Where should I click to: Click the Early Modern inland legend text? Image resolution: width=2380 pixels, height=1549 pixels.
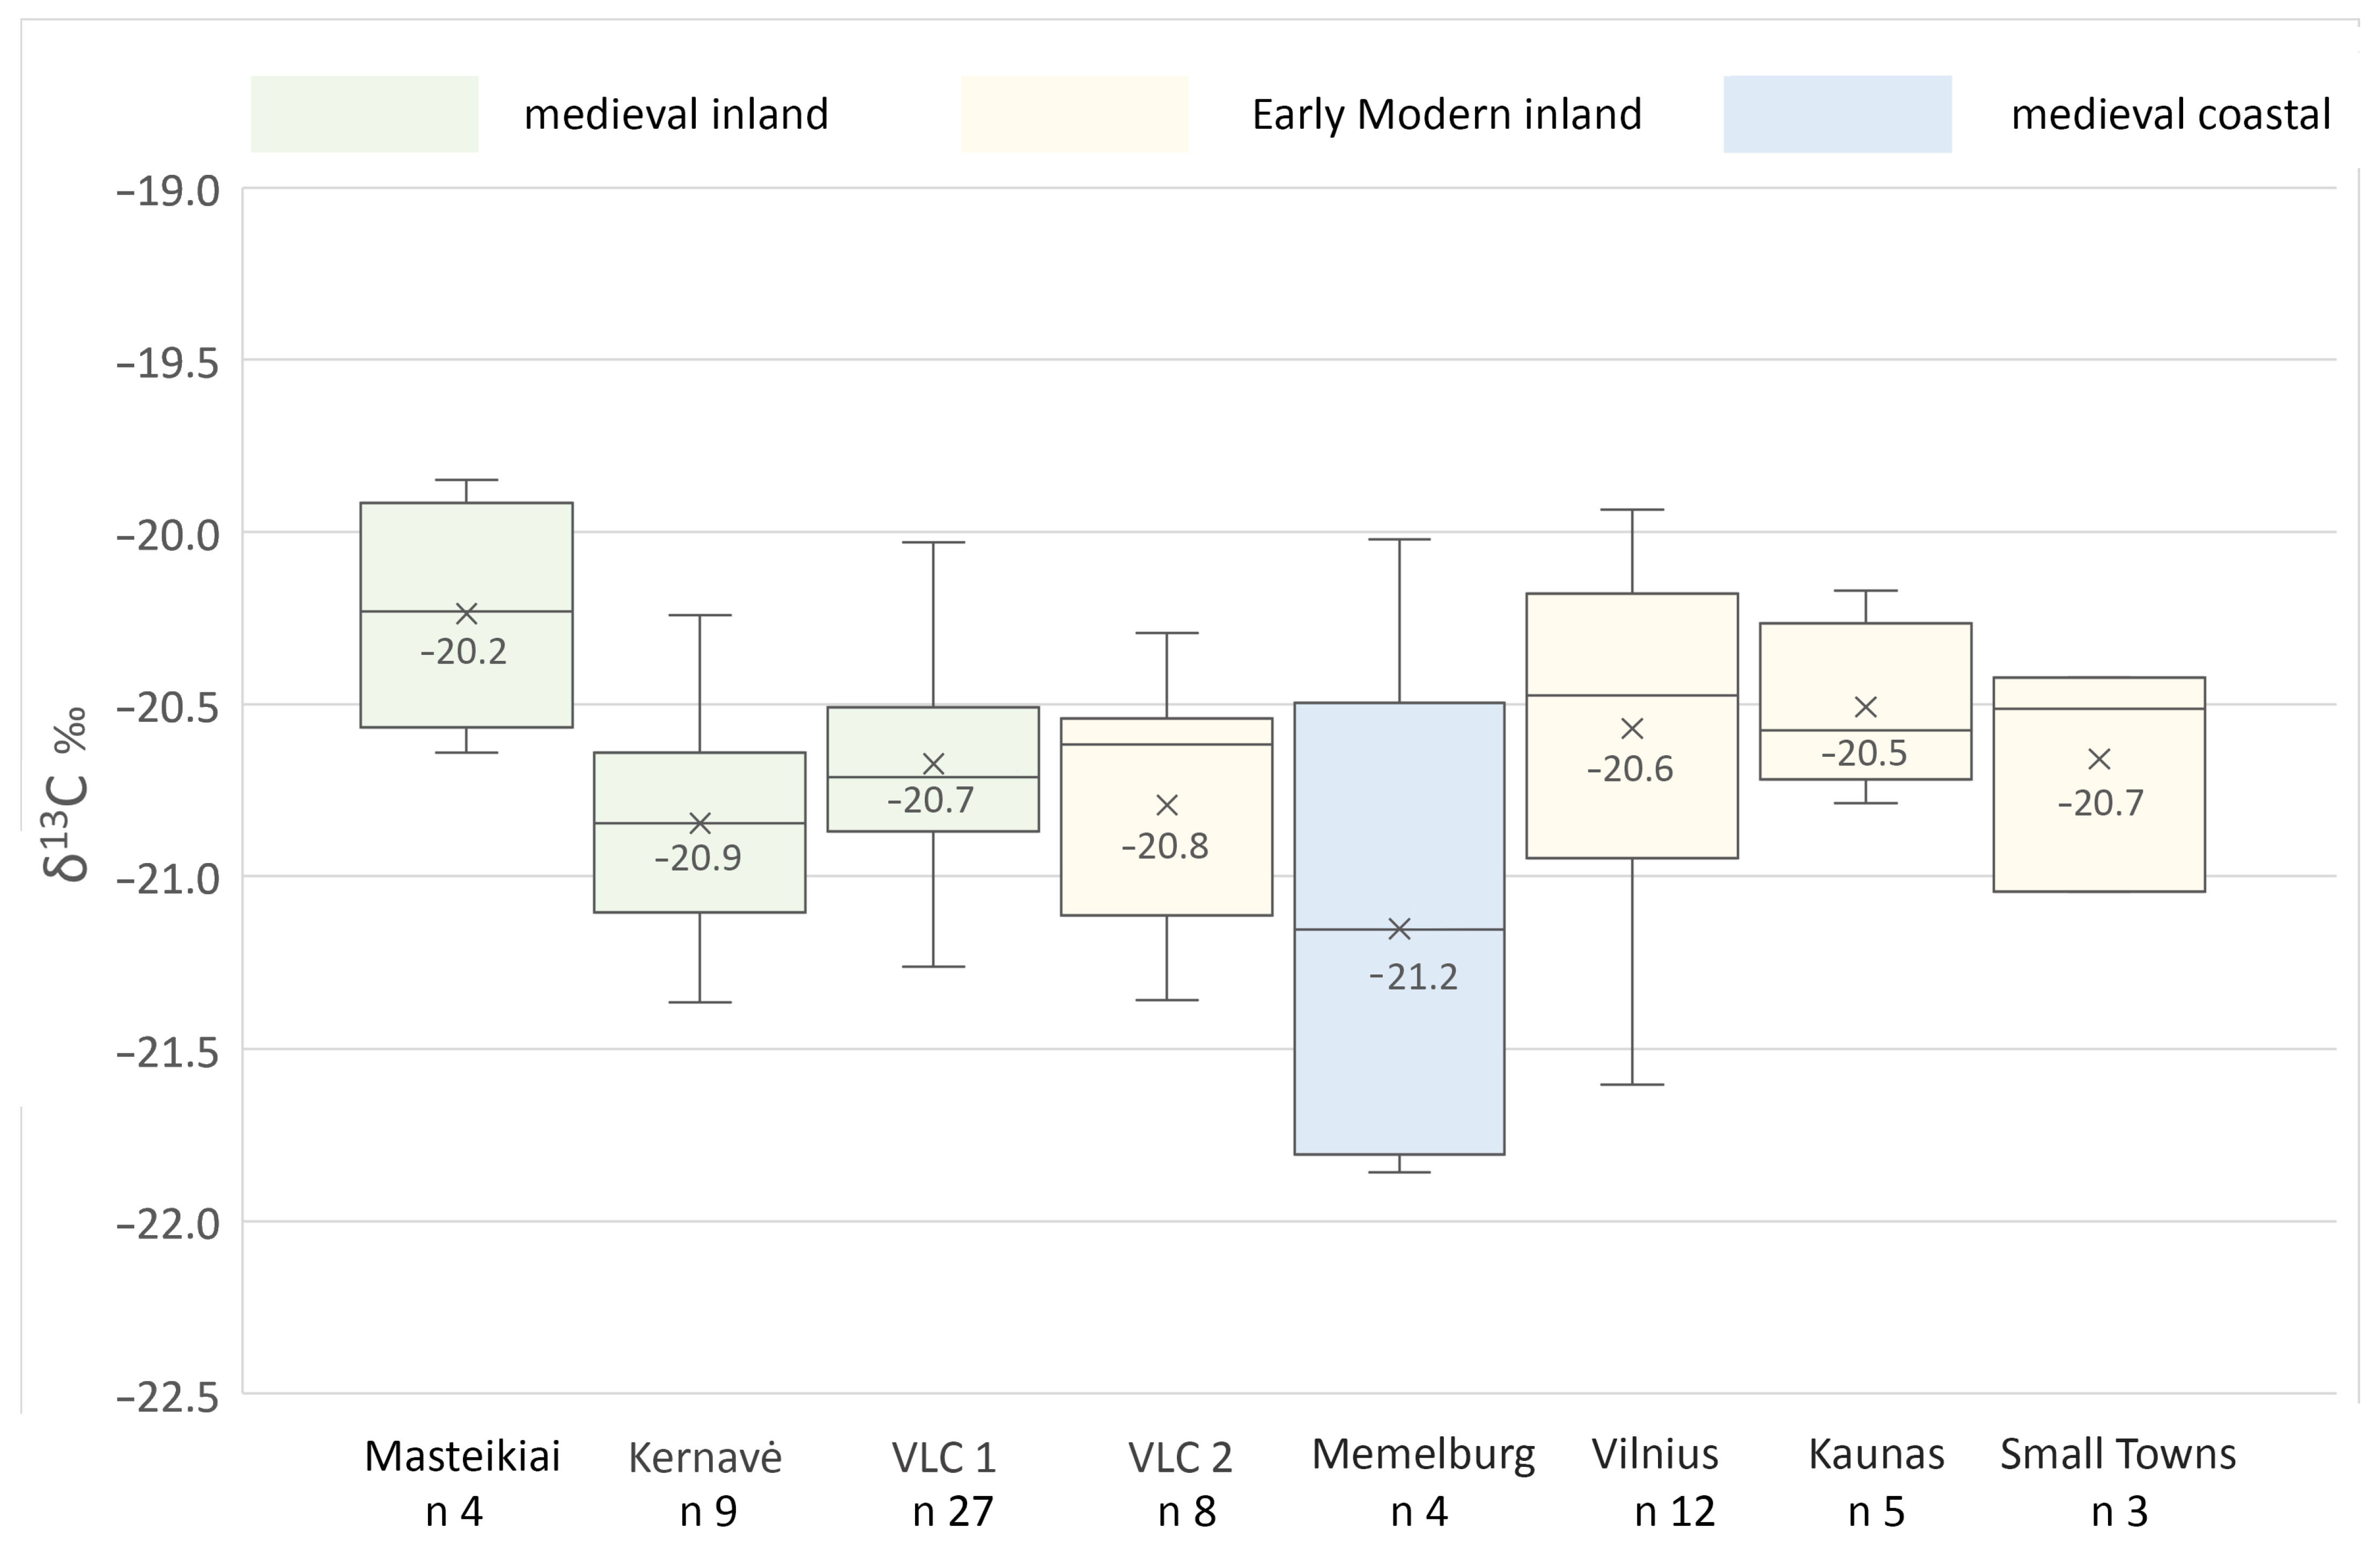click(1446, 114)
